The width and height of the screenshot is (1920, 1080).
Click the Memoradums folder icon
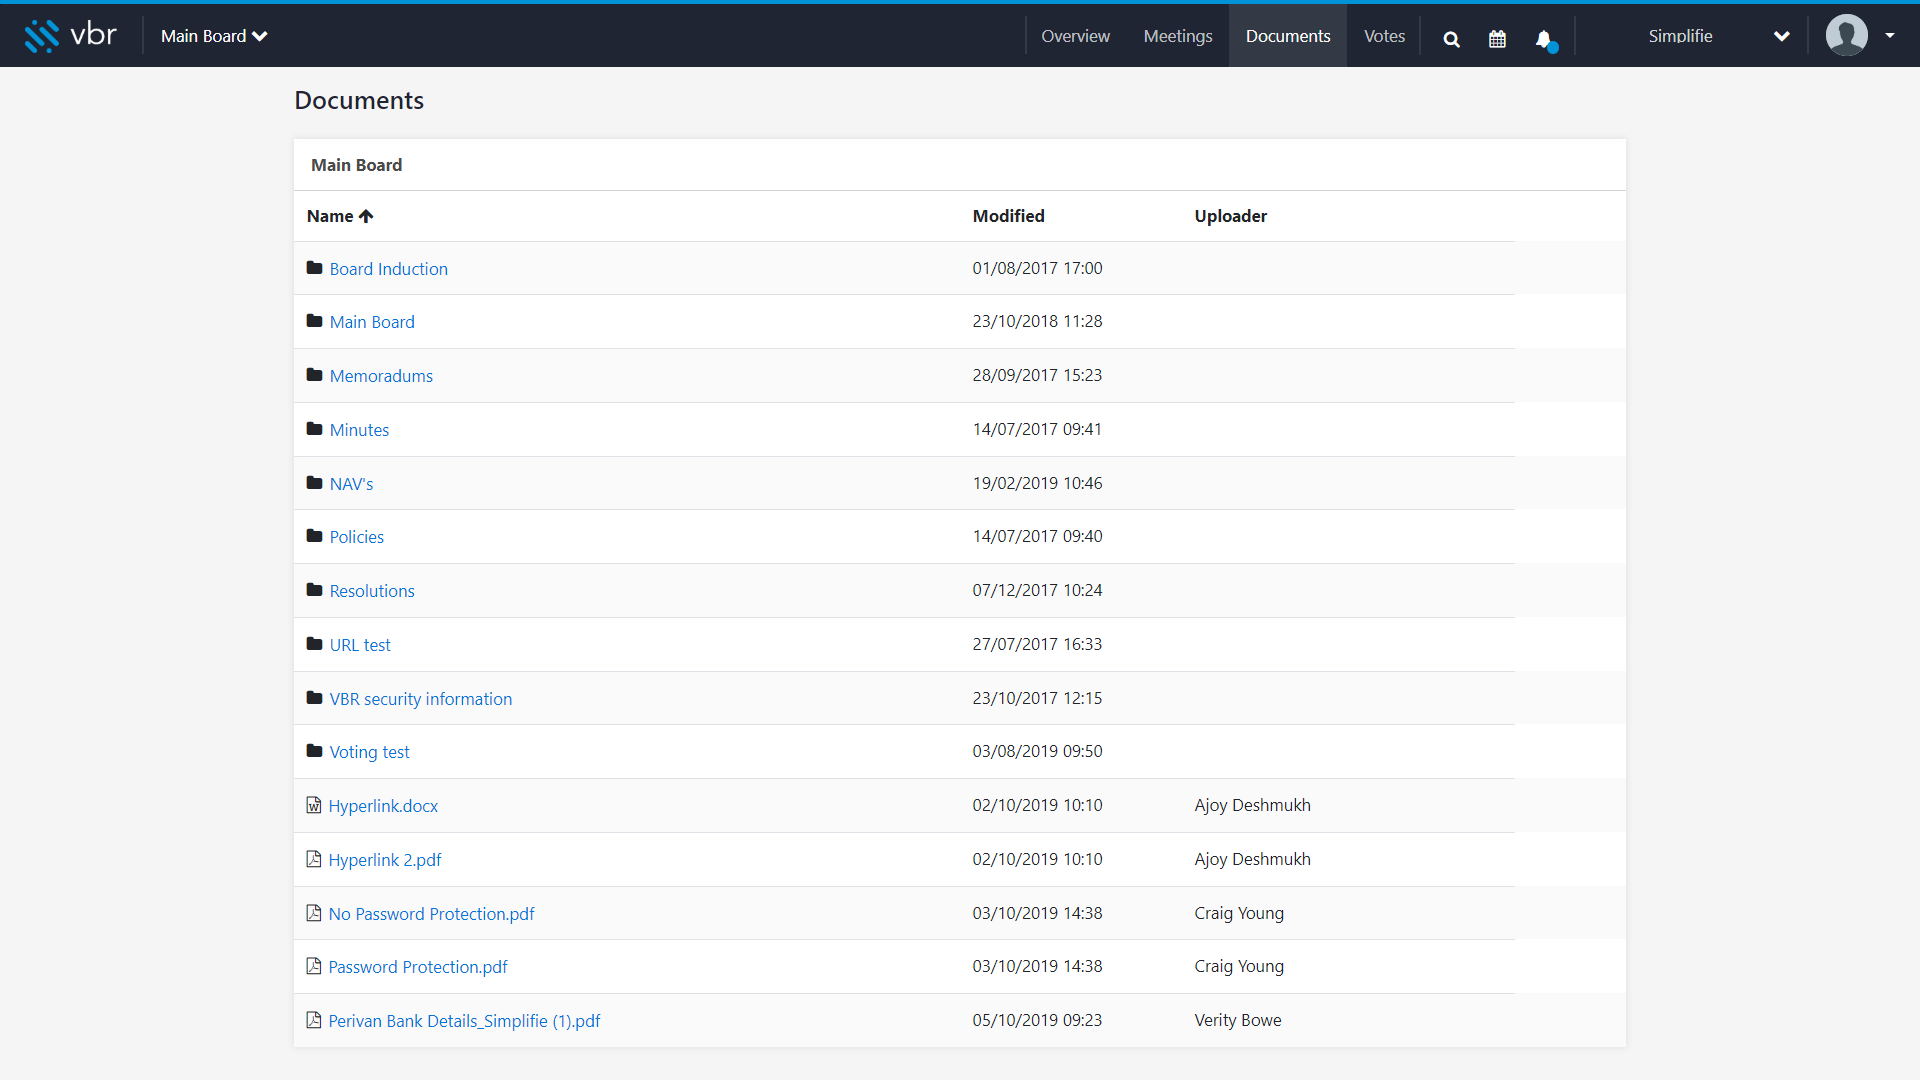(x=314, y=375)
